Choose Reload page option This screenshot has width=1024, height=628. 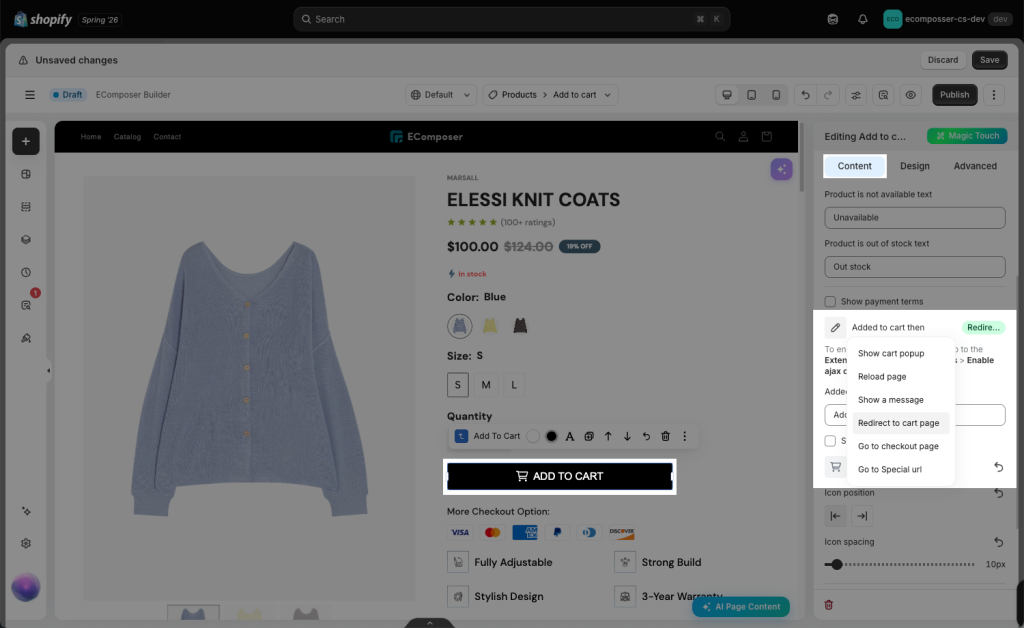(901, 377)
